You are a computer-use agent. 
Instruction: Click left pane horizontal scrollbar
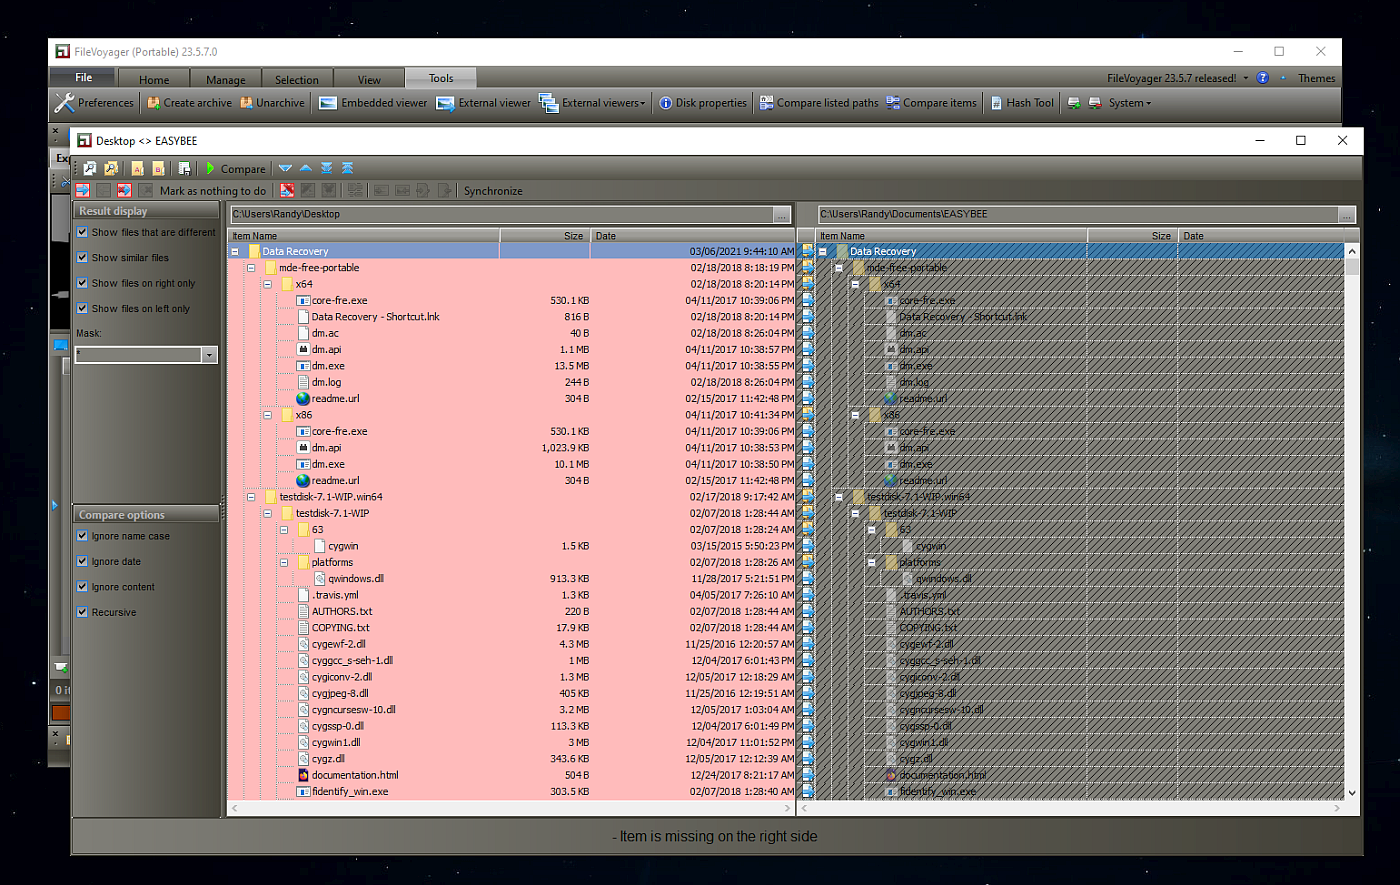tap(511, 807)
